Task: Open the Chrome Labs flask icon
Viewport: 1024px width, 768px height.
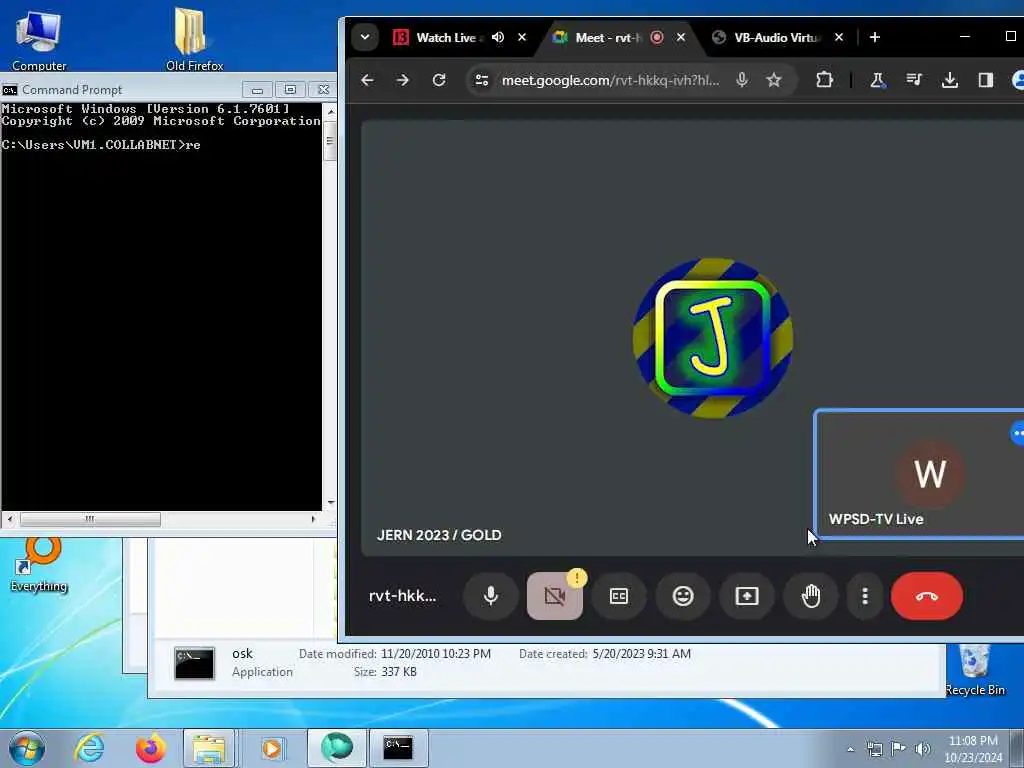Action: pos(878,80)
